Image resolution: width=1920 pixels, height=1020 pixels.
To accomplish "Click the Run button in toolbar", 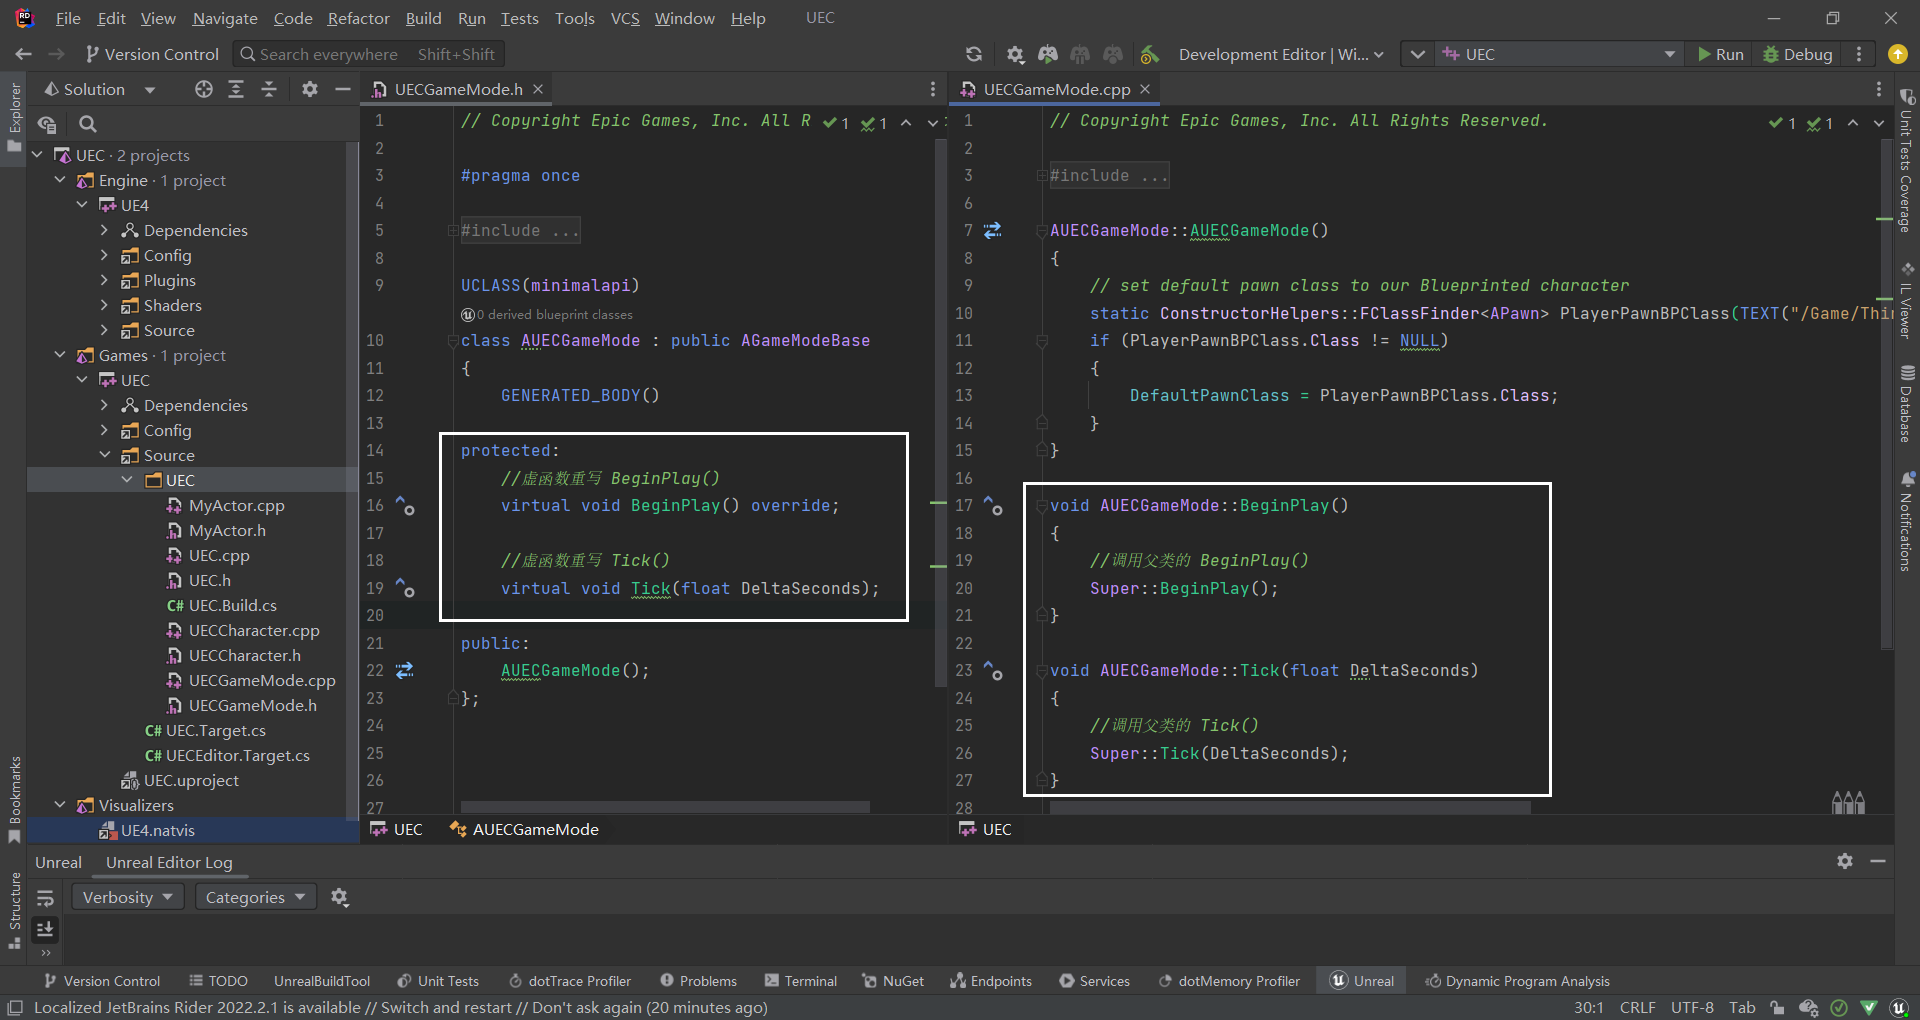I will [x=1720, y=55].
